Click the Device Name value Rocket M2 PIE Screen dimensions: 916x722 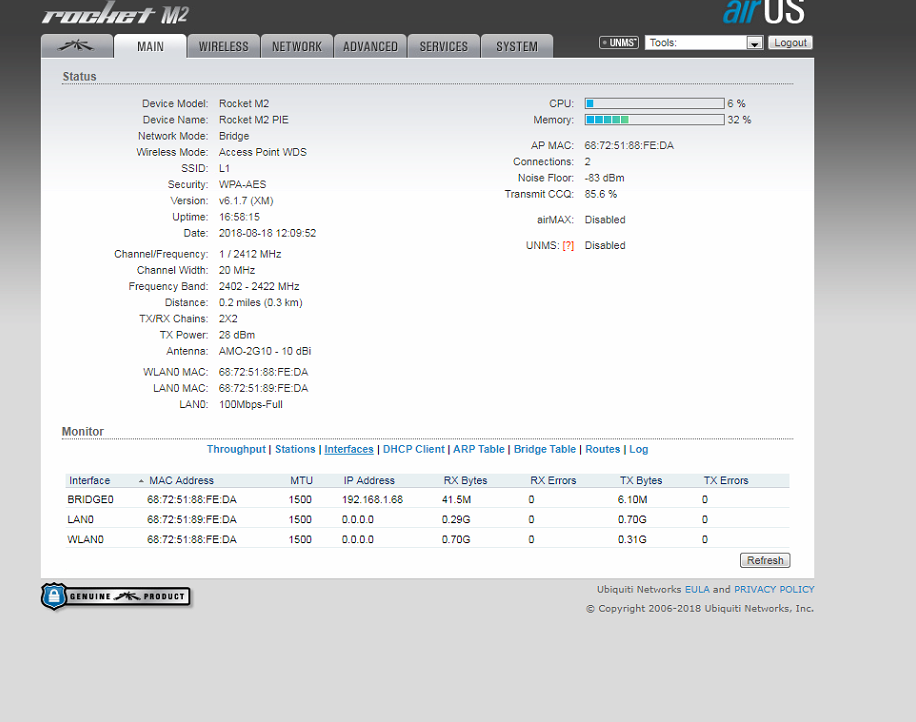coord(254,120)
